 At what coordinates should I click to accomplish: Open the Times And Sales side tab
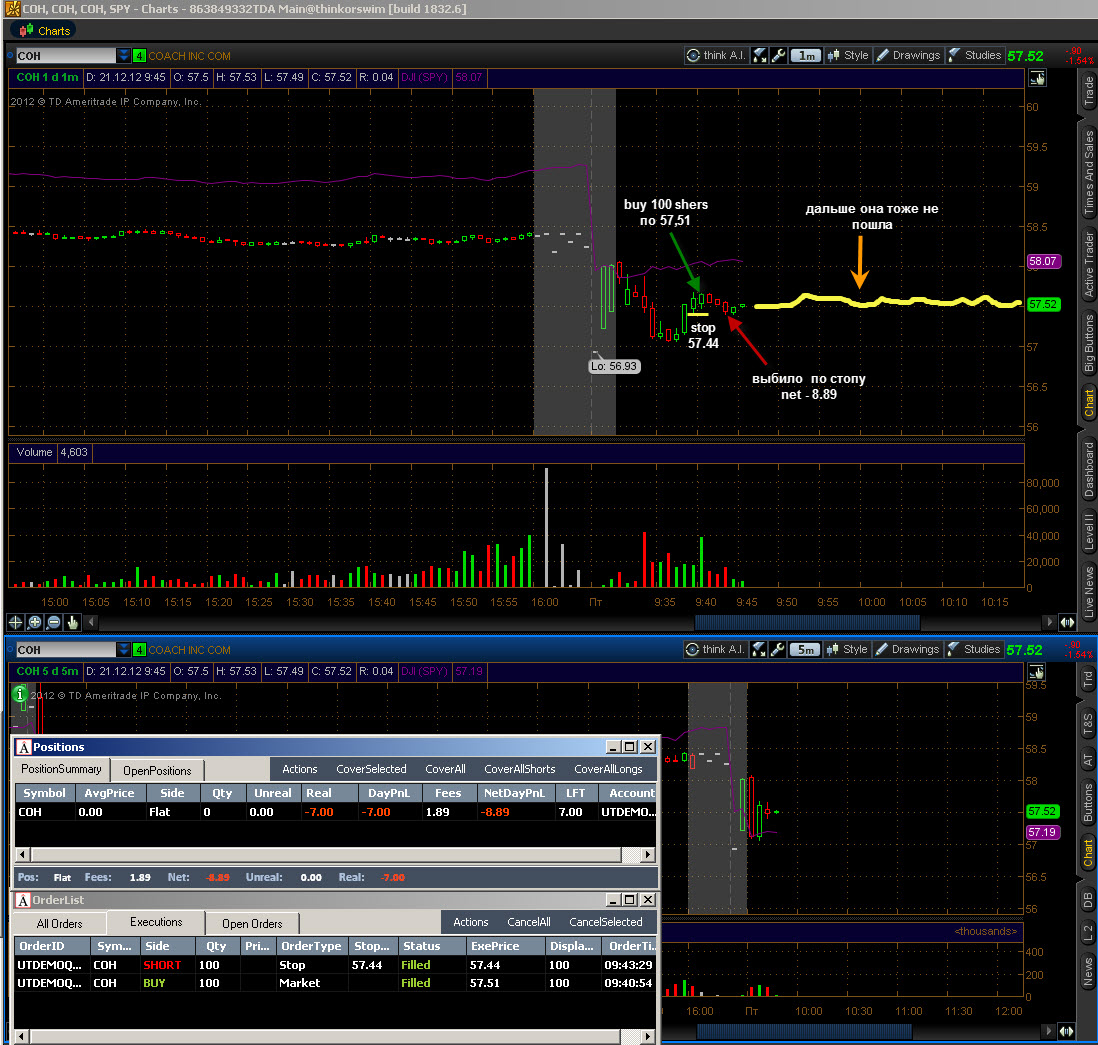tap(1088, 172)
